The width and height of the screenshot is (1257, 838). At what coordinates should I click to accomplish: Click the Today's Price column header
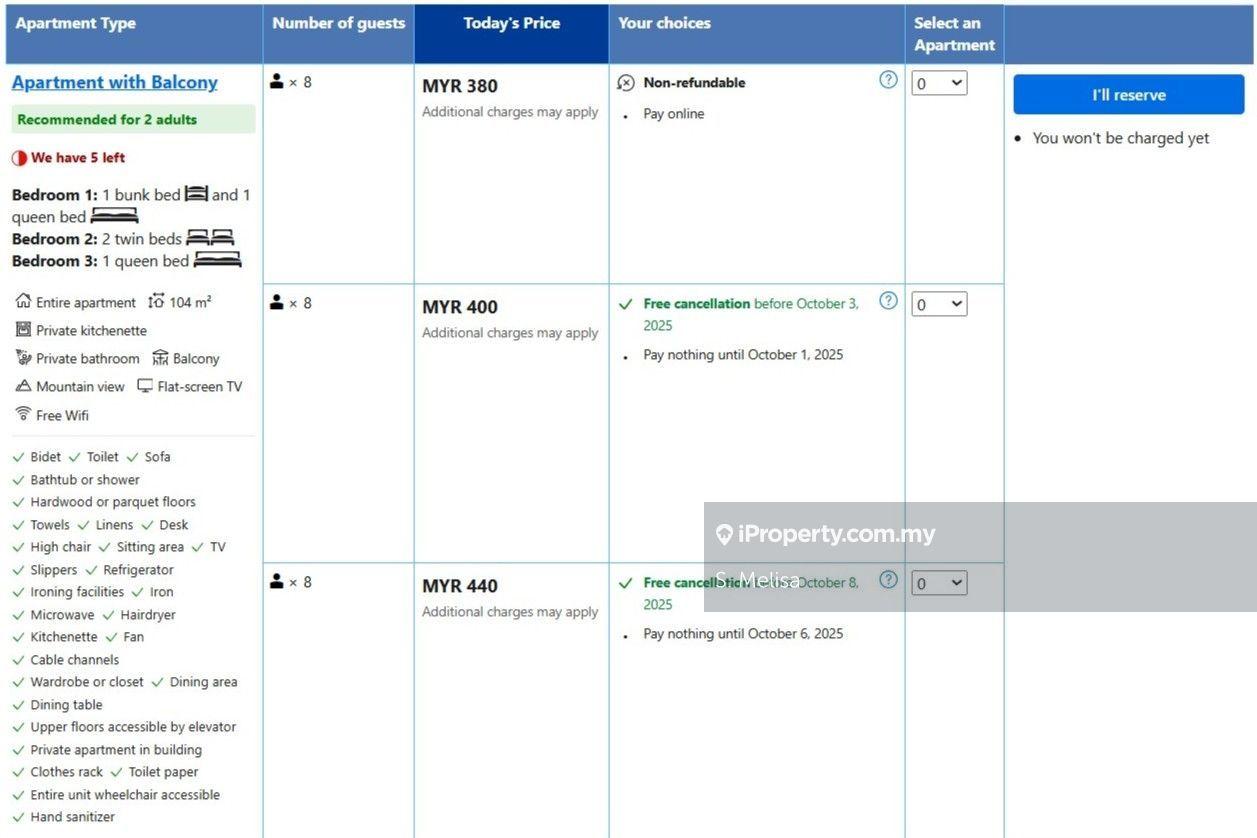[511, 23]
